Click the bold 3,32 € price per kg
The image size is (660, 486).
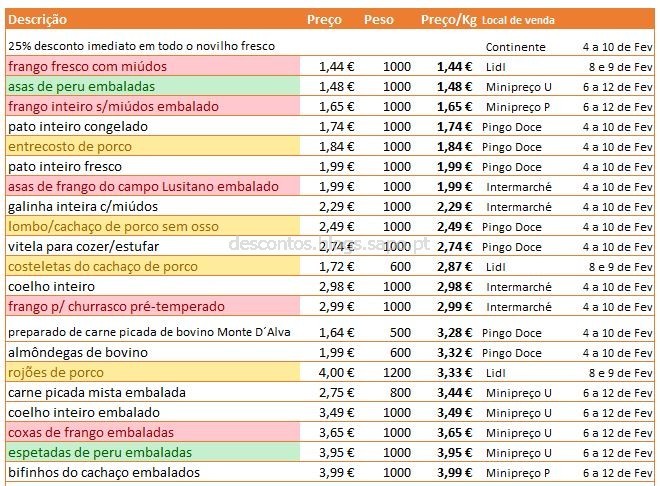(x=454, y=353)
